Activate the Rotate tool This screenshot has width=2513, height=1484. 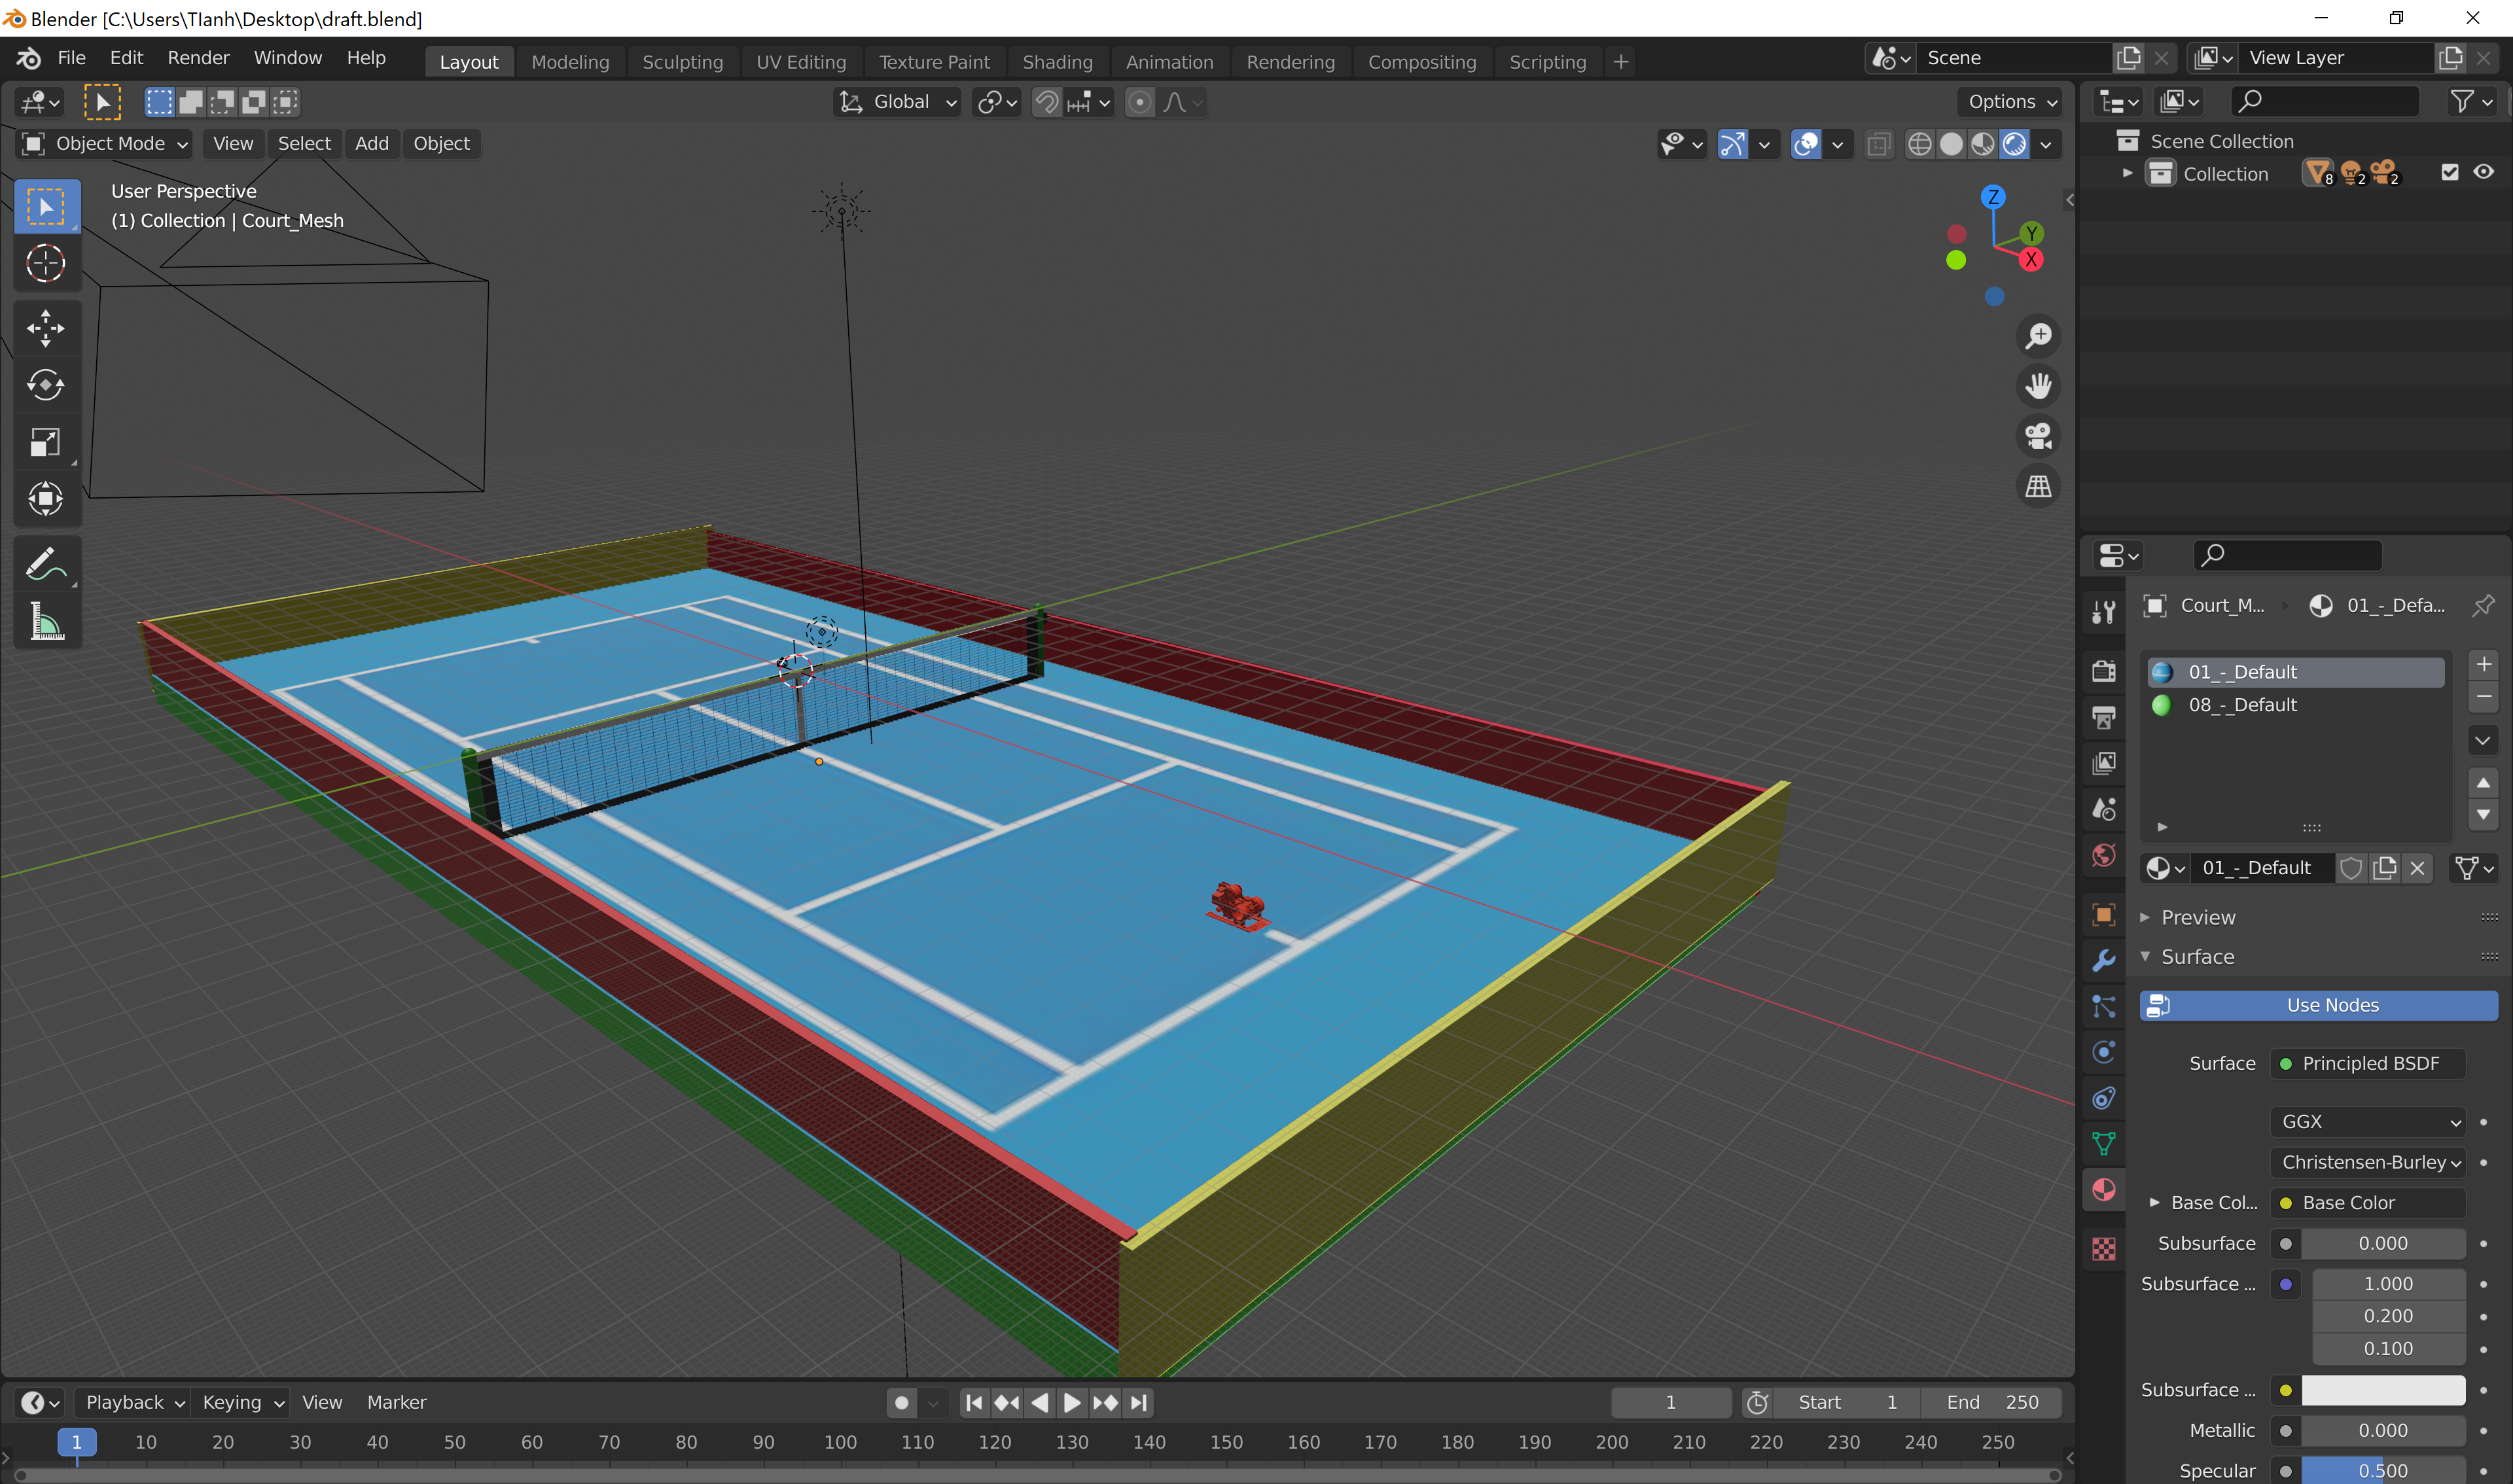46,385
